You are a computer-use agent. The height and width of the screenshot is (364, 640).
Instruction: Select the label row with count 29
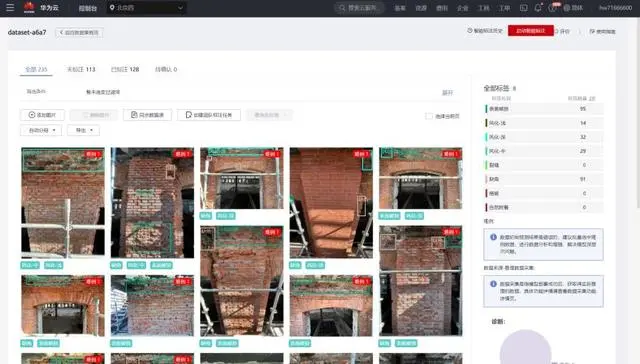(x=543, y=151)
